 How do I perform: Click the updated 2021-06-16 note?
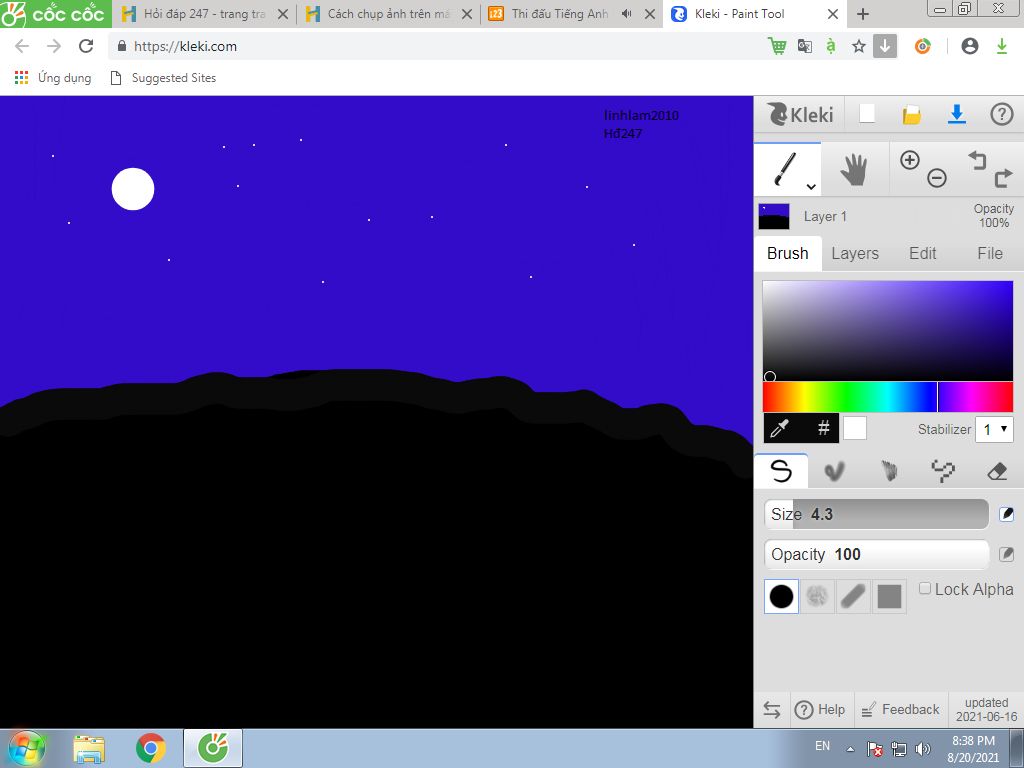pos(986,710)
